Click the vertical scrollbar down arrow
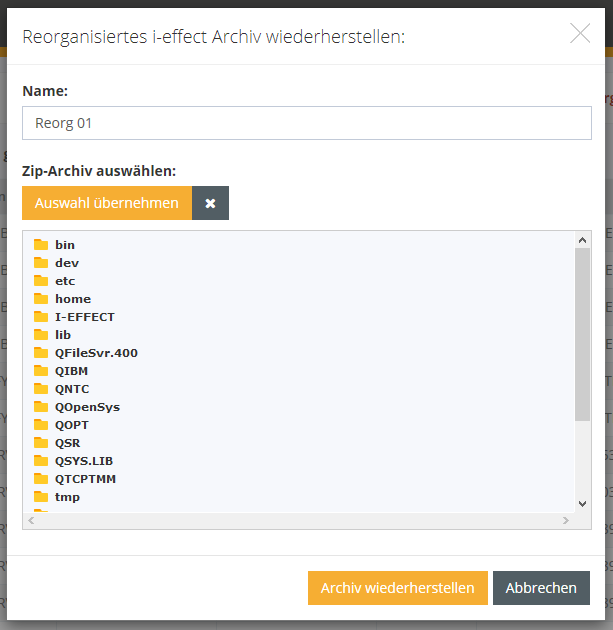613x630 pixels. point(583,503)
